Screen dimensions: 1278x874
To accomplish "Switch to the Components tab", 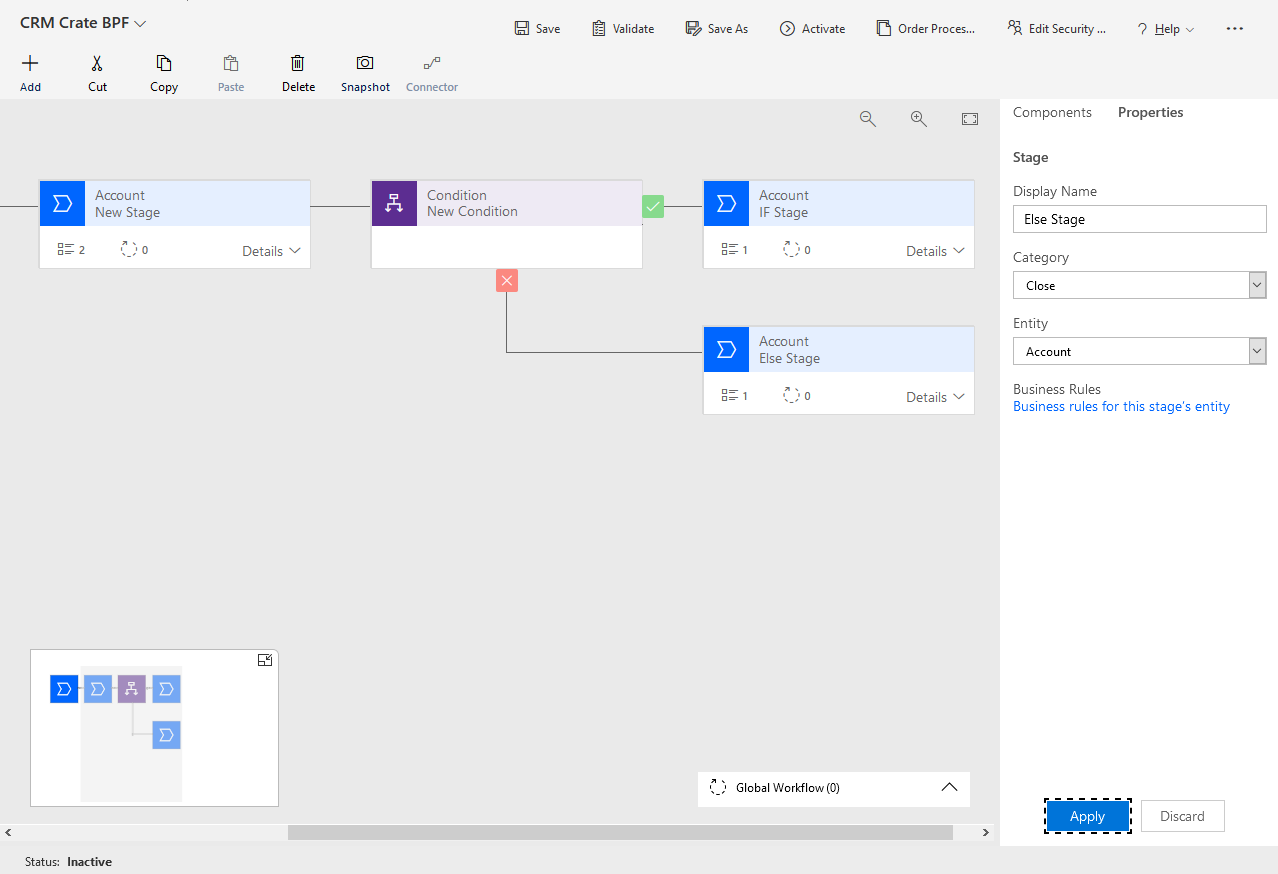I will 1052,112.
